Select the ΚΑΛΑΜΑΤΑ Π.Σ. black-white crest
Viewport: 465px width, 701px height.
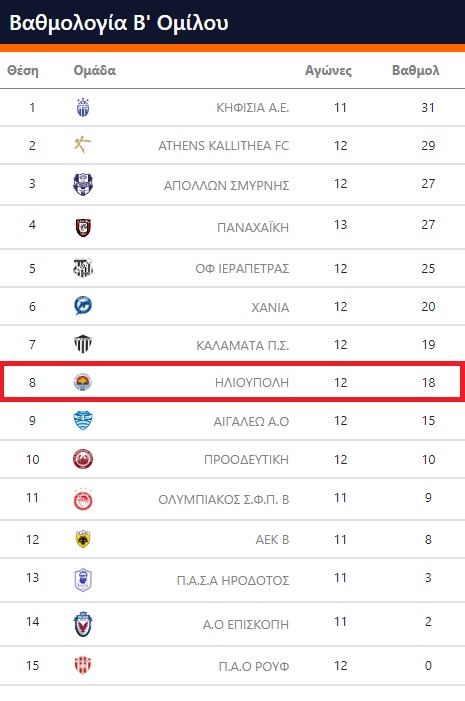[x=83, y=344]
